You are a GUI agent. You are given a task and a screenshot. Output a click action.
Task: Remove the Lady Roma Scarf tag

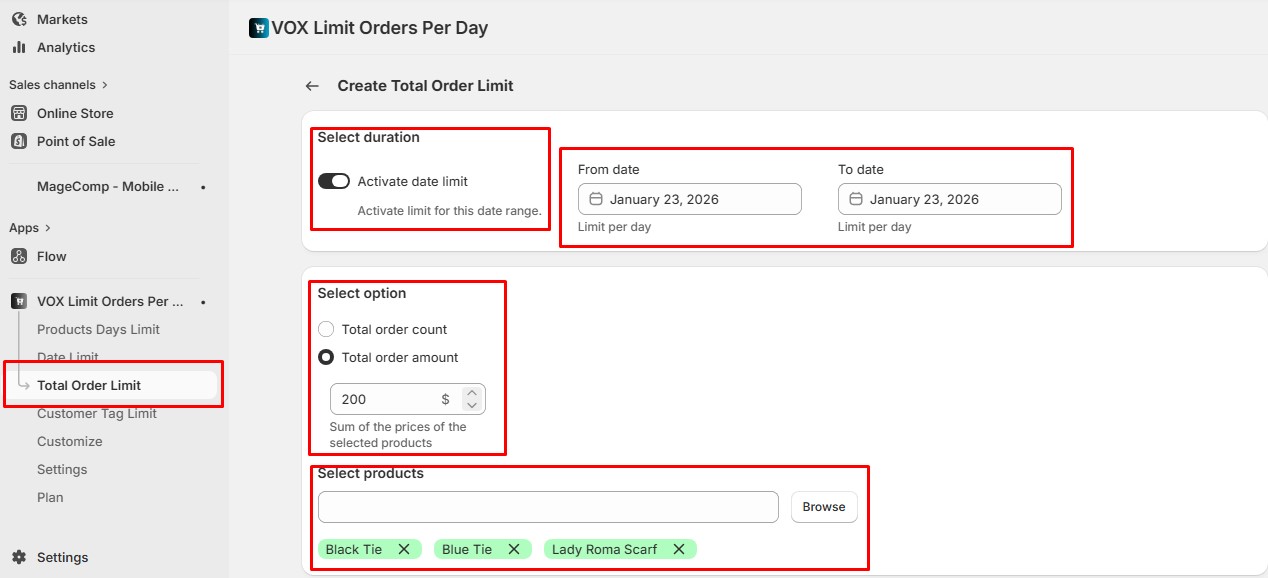pos(679,549)
